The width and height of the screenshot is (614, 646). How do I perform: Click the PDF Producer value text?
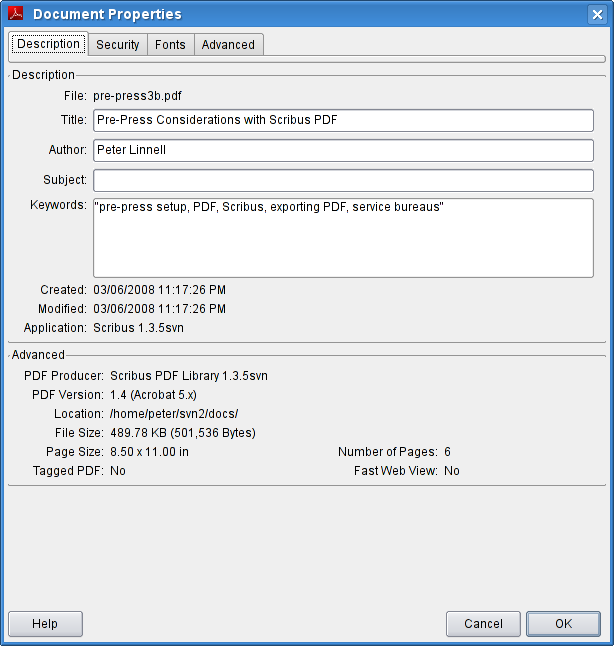(189, 376)
